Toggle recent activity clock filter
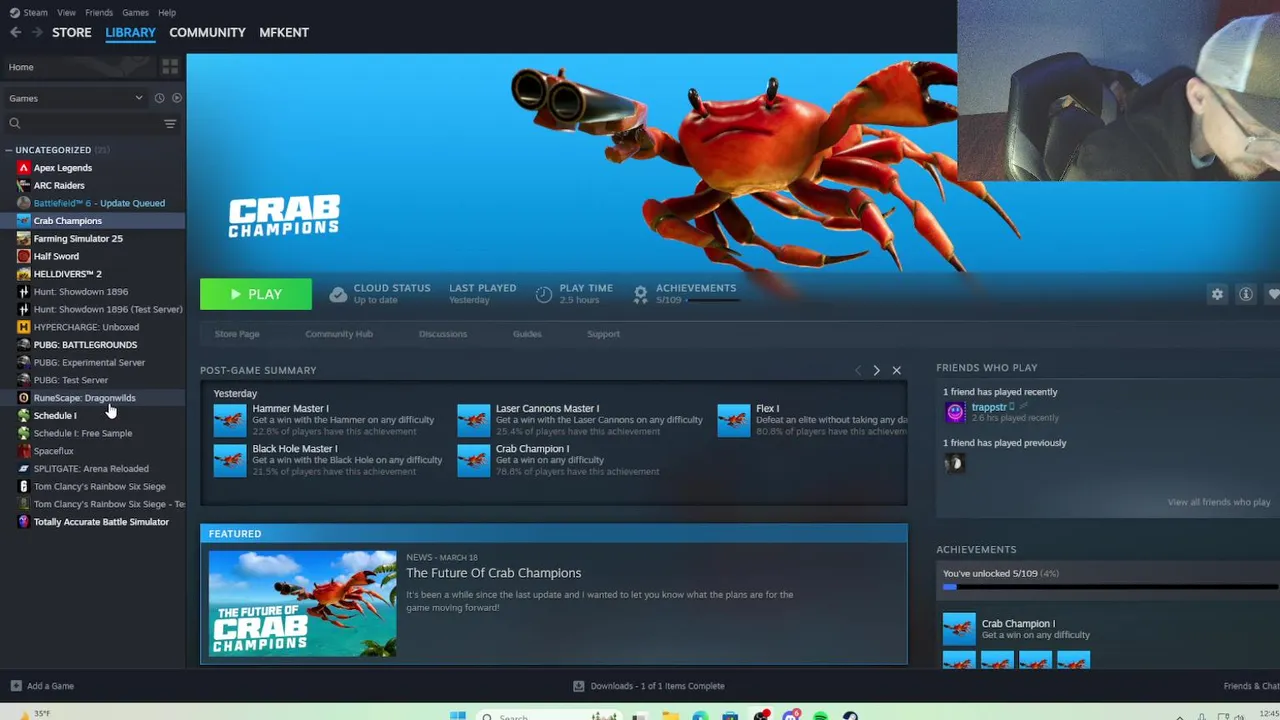Screen dimensions: 1280x720 coord(159,98)
